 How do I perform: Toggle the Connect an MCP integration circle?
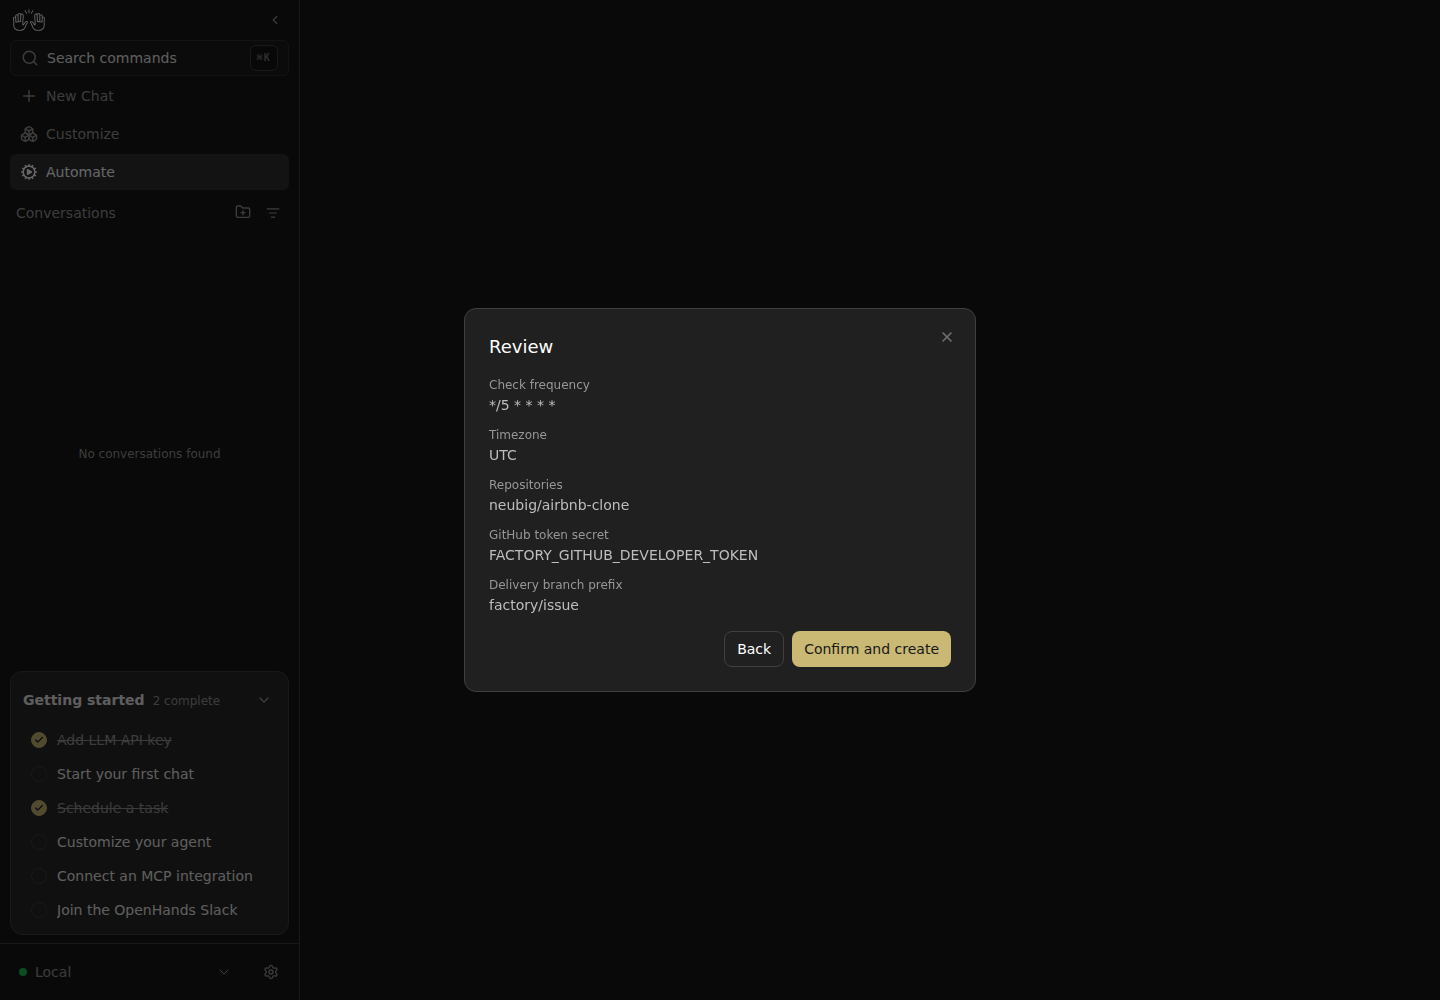(39, 876)
